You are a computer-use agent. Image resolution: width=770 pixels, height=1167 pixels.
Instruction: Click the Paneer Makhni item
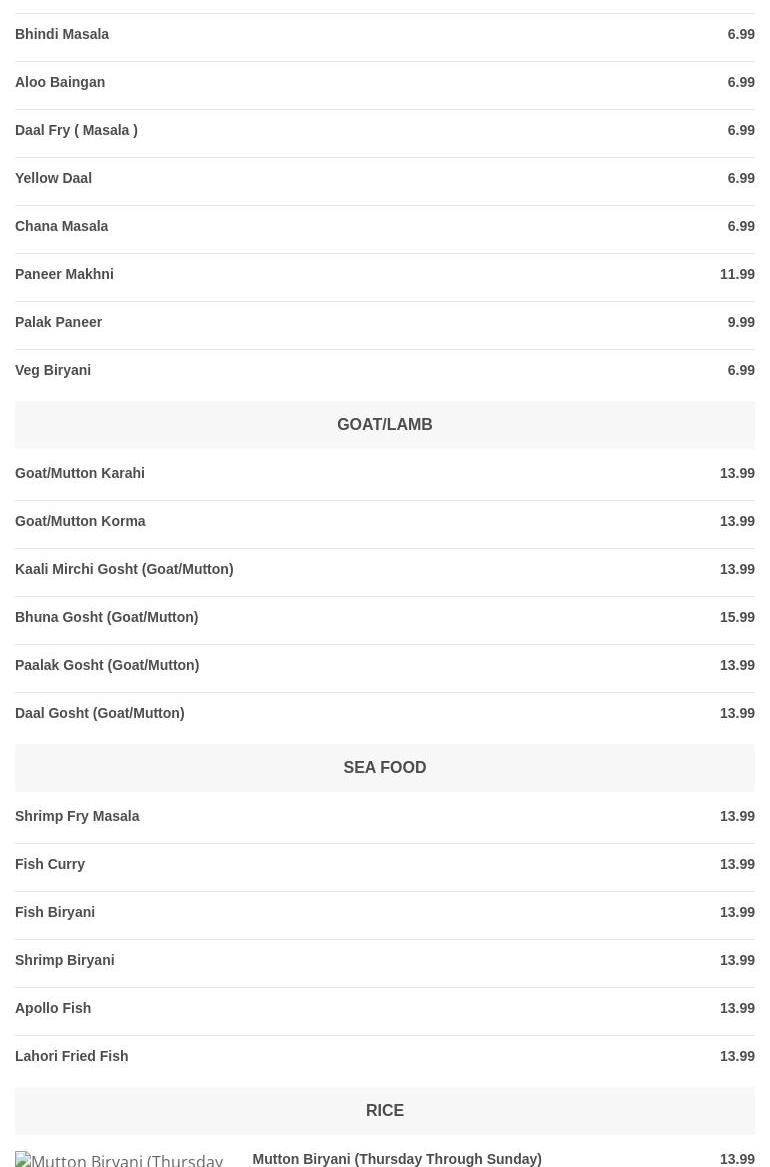(x=64, y=274)
